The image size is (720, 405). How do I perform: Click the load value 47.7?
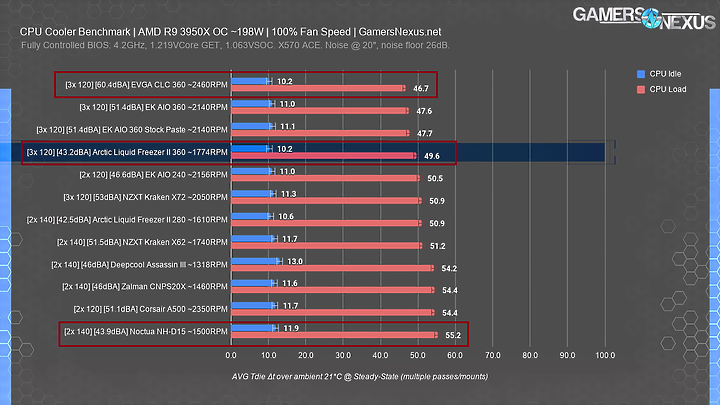point(424,134)
